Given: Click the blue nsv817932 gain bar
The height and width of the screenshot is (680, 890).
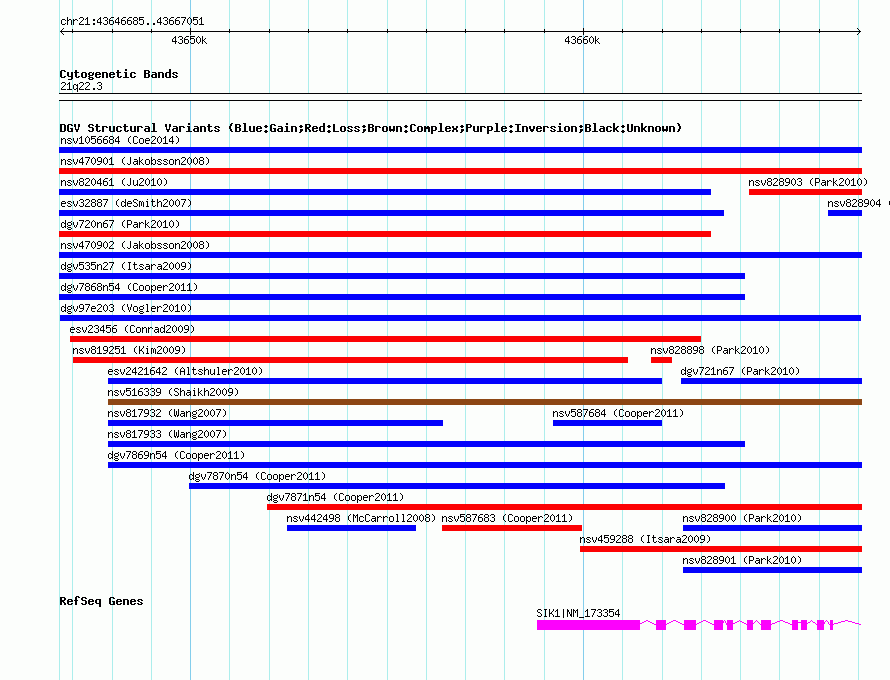Looking at the screenshot, I should coord(275,423).
